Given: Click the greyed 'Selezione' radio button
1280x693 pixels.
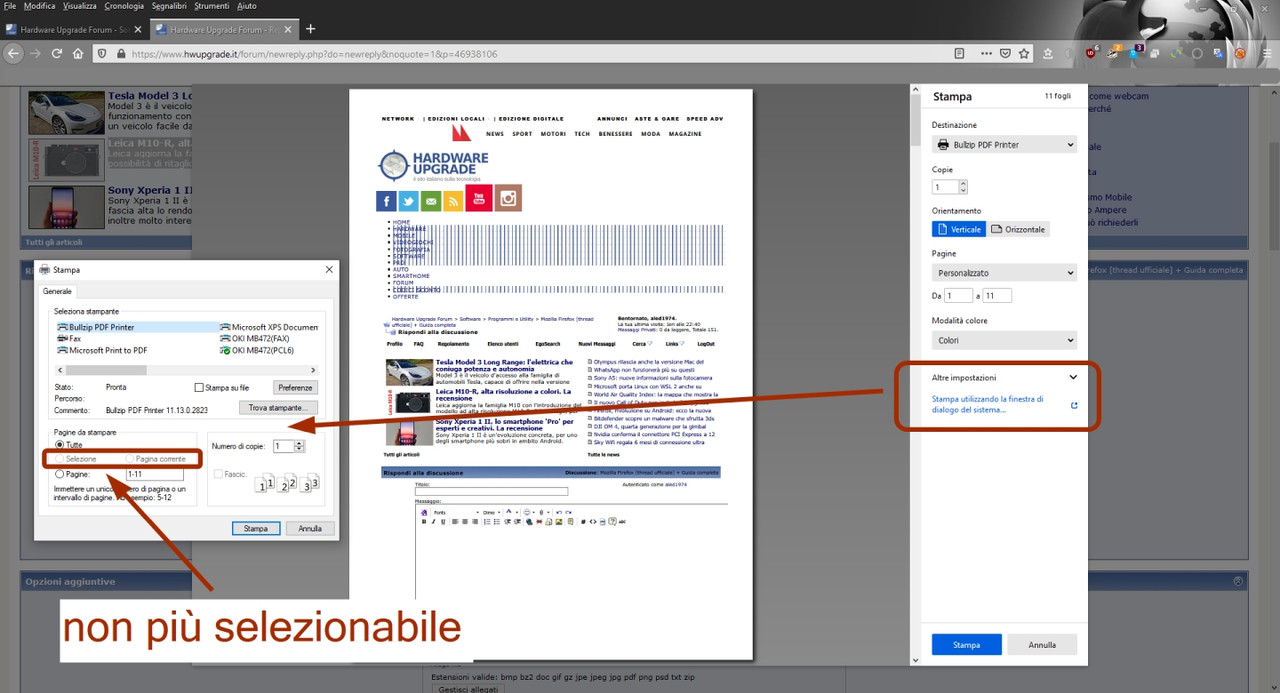Looking at the screenshot, I should 60,459.
